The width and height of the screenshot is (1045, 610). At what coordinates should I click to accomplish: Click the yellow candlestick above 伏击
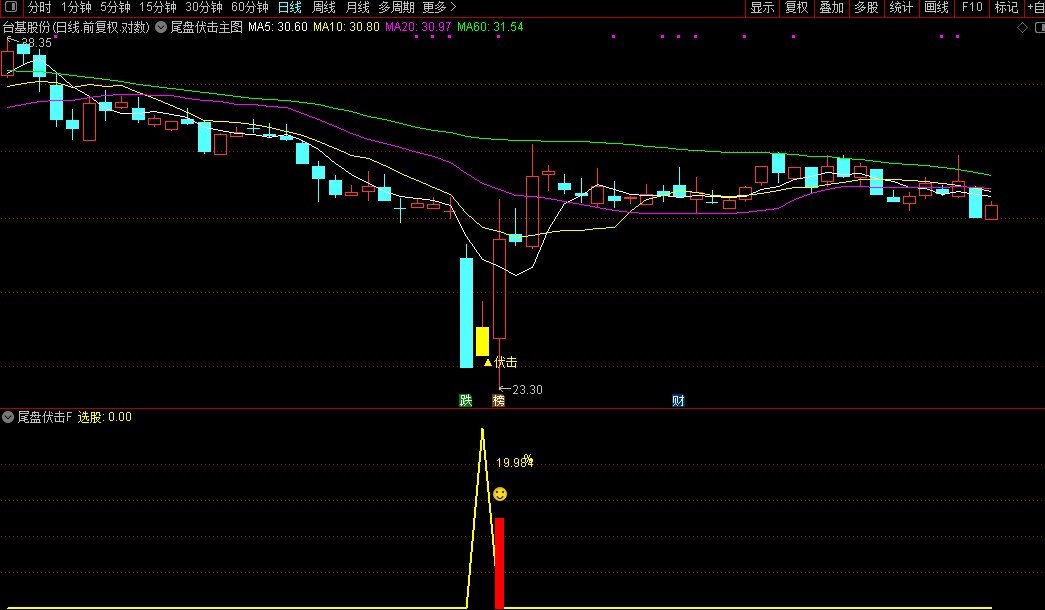(483, 341)
